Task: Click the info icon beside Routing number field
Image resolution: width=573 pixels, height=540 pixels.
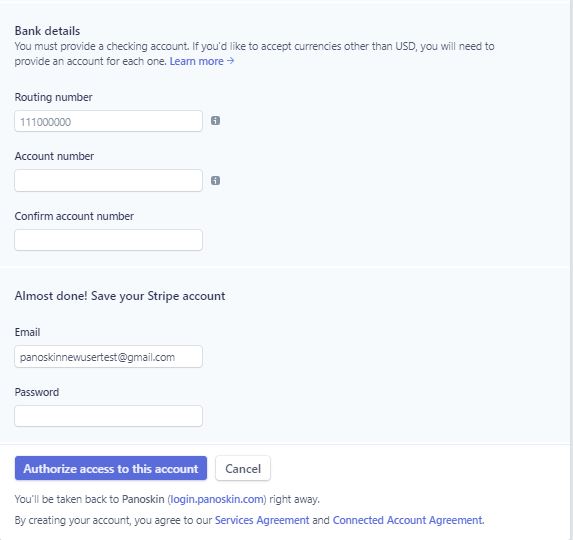Action: pos(215,121)
